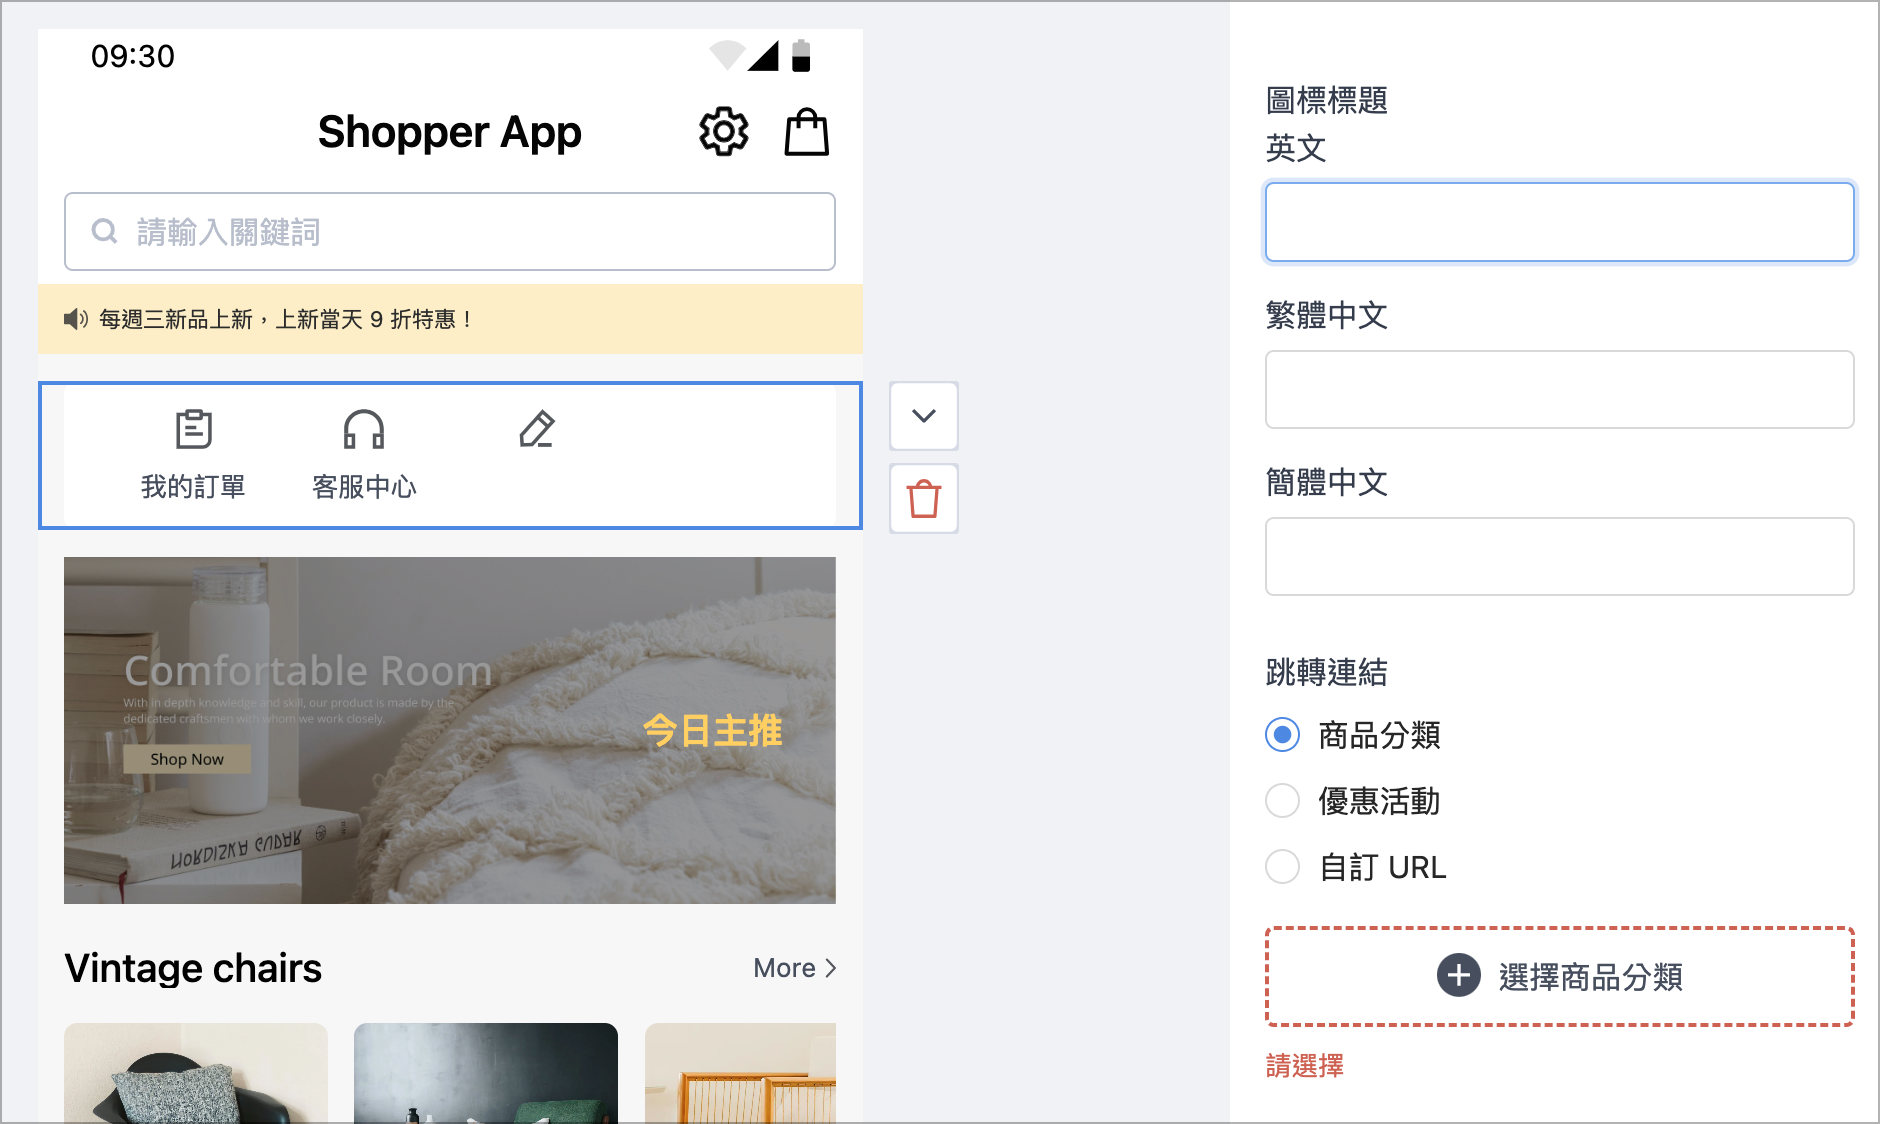Select 優惠活動 radio option
Image resolution: width=1880 pixels, height=1124 pixels.
pyautogui.click(x=1282, y=801)
